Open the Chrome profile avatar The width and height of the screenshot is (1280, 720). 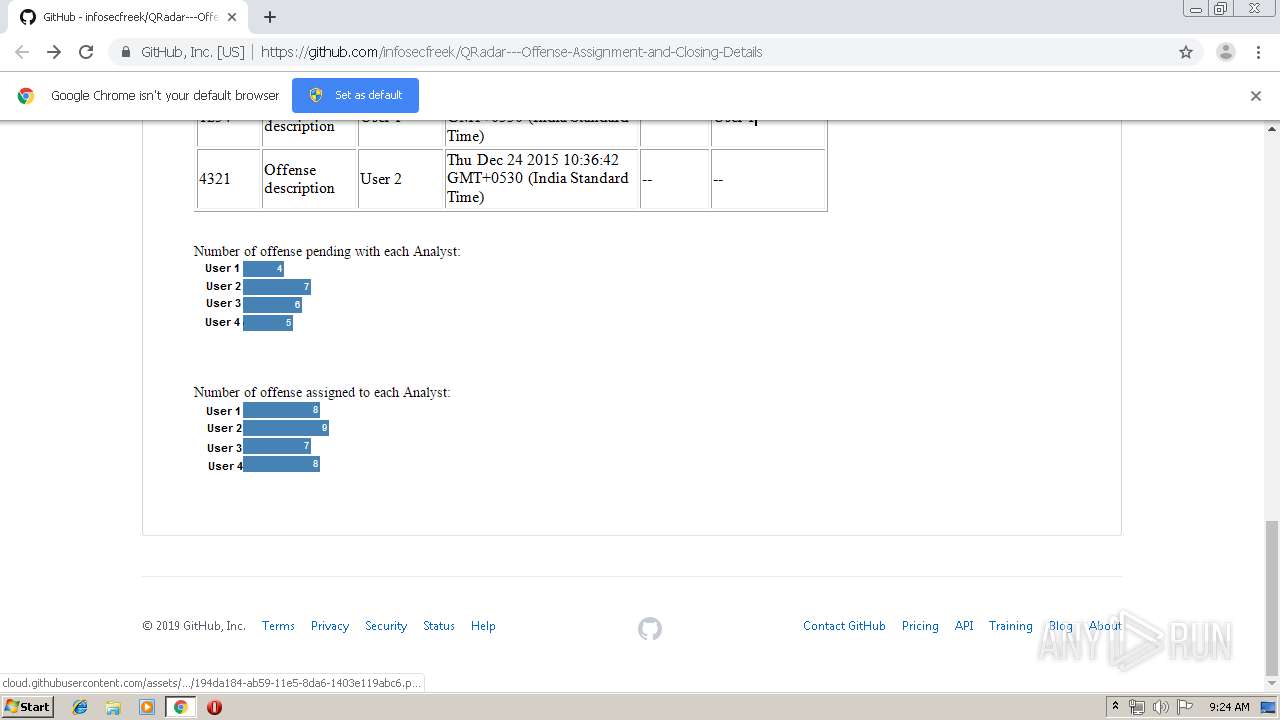pos(1226,52)
